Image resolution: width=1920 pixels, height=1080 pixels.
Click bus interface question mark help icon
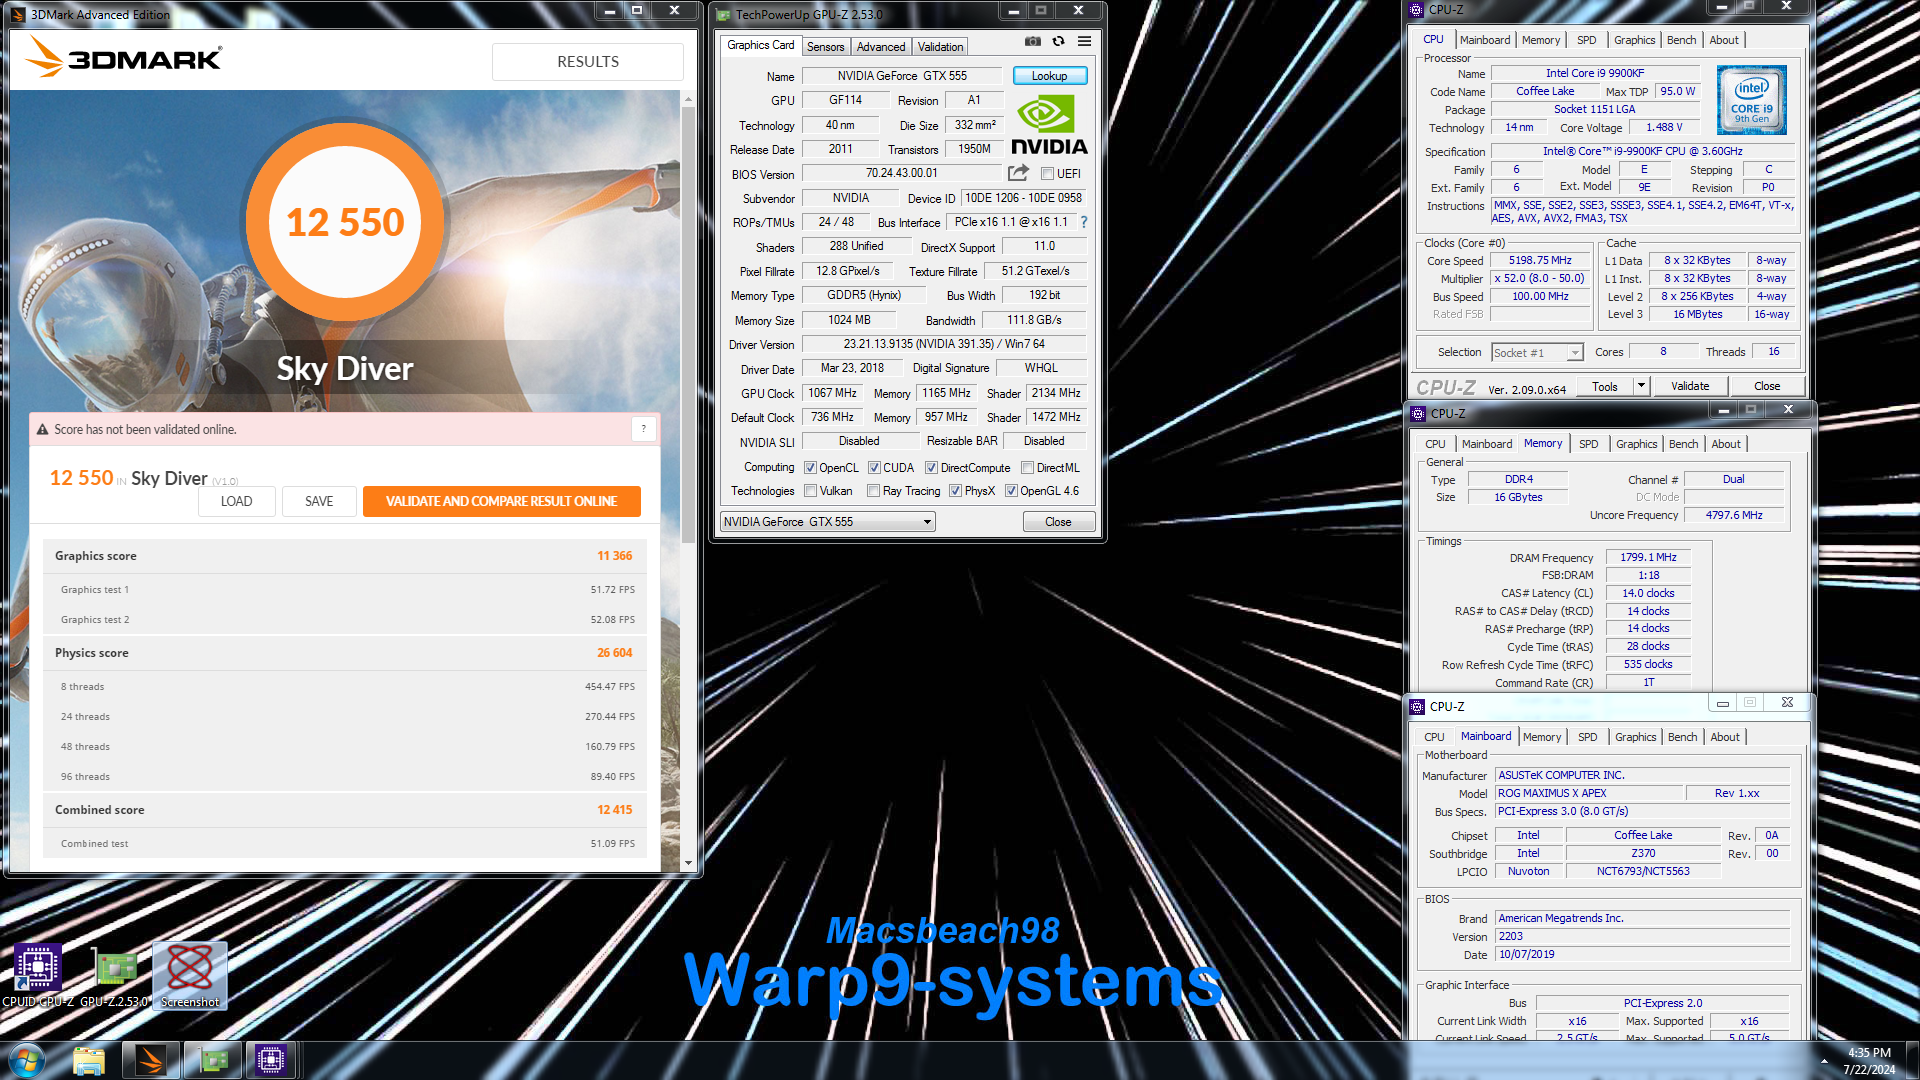point(1083,222)
